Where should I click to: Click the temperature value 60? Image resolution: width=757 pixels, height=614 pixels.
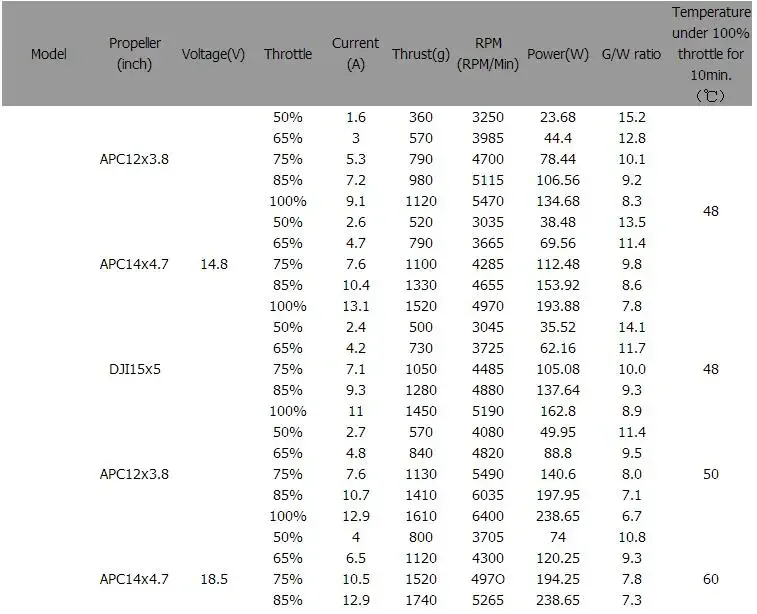[711, 579]
